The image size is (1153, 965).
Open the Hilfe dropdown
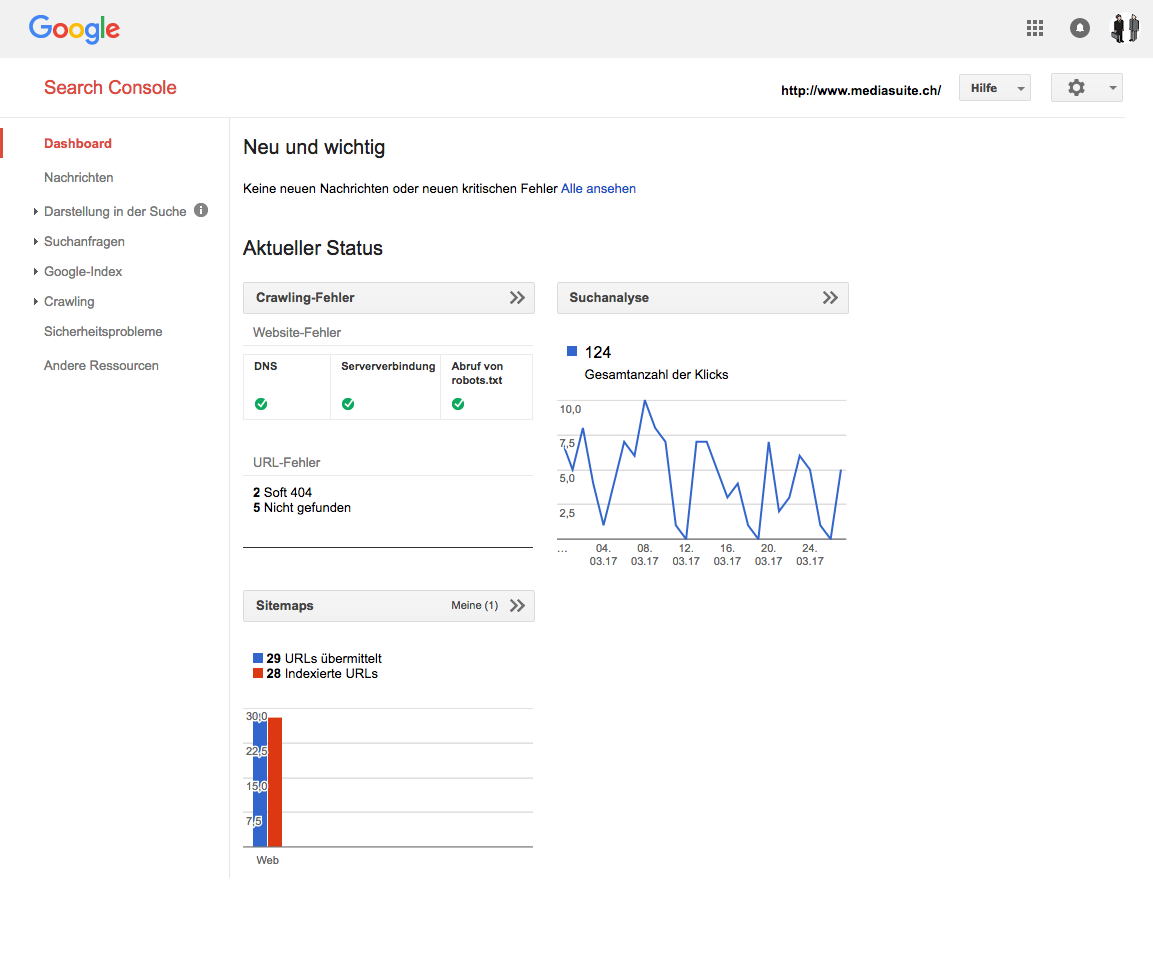click(x=994, y=88)
